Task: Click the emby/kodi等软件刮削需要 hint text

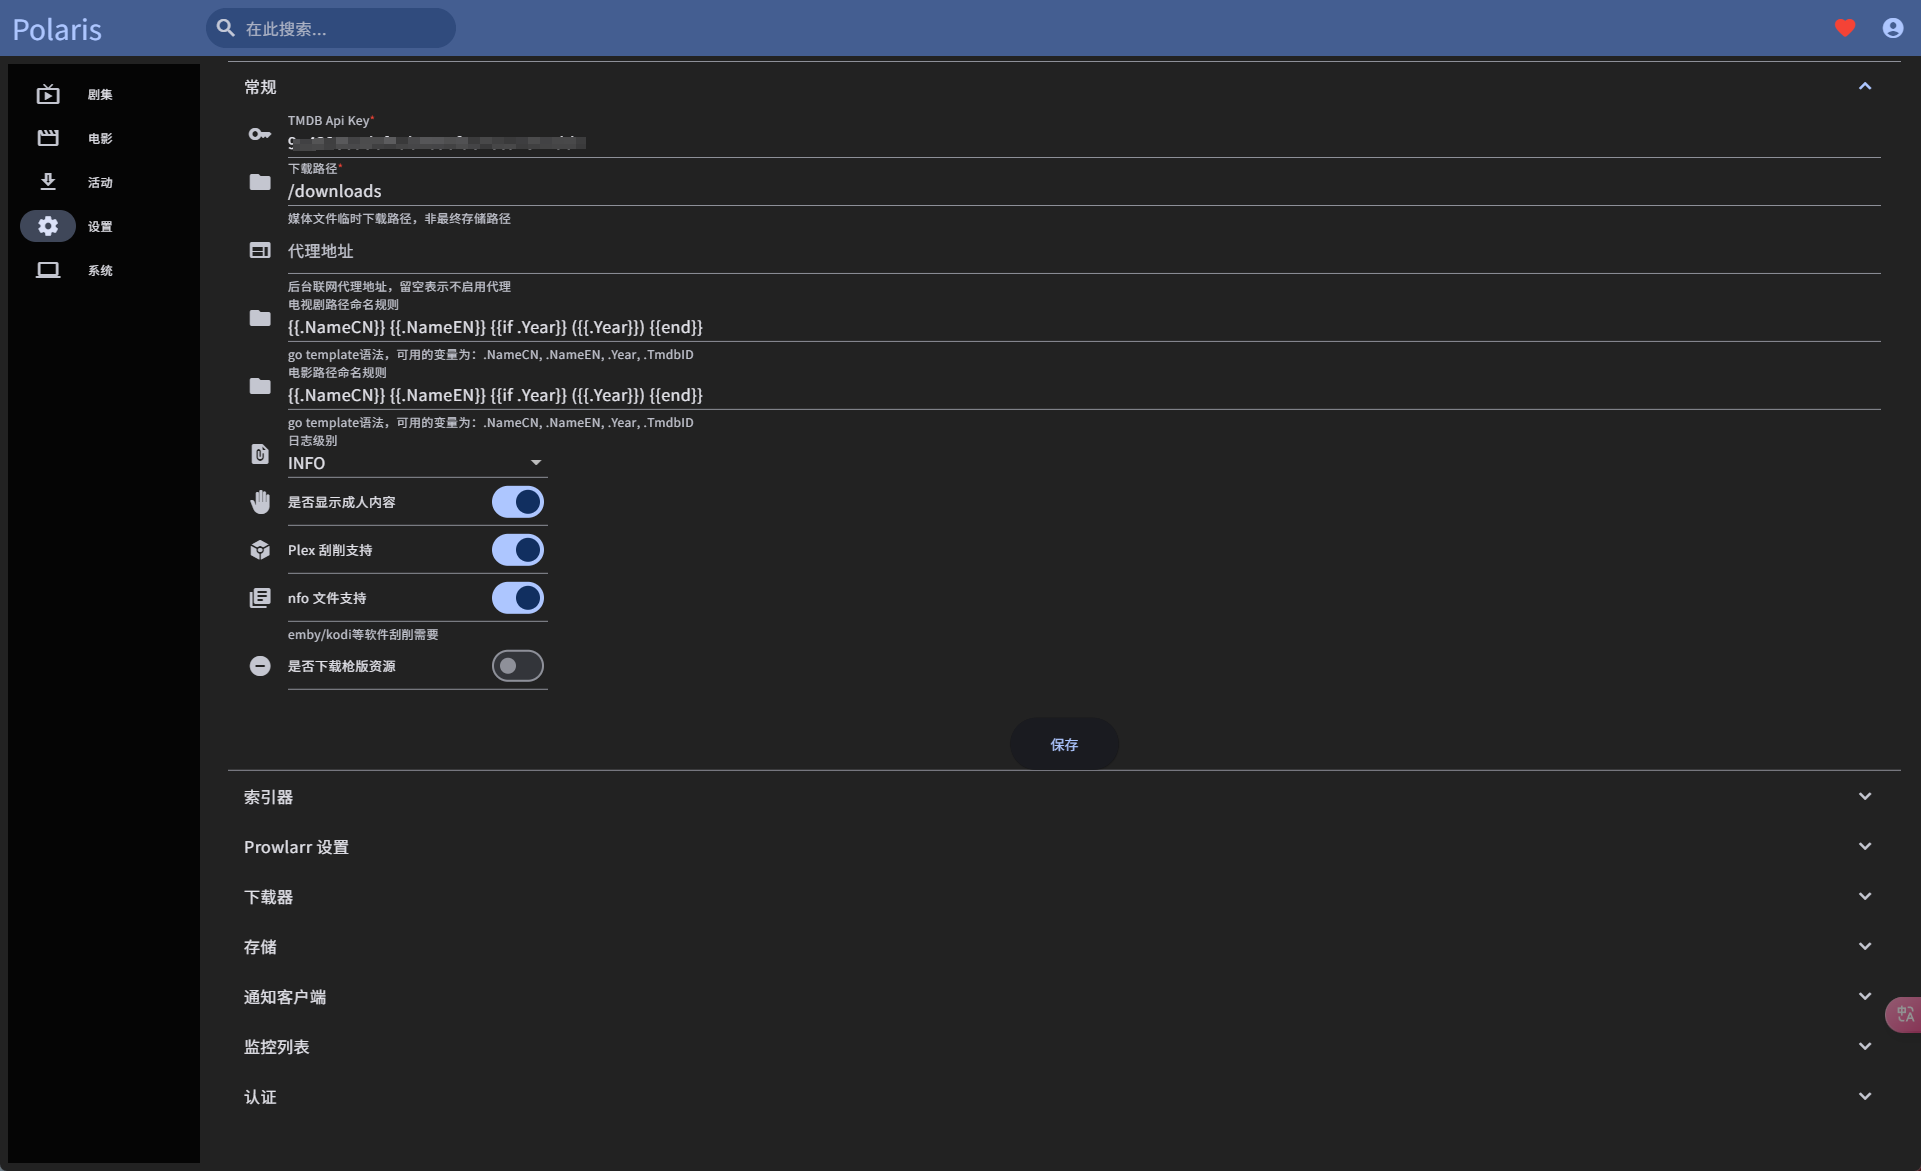Action: (363, 635)
